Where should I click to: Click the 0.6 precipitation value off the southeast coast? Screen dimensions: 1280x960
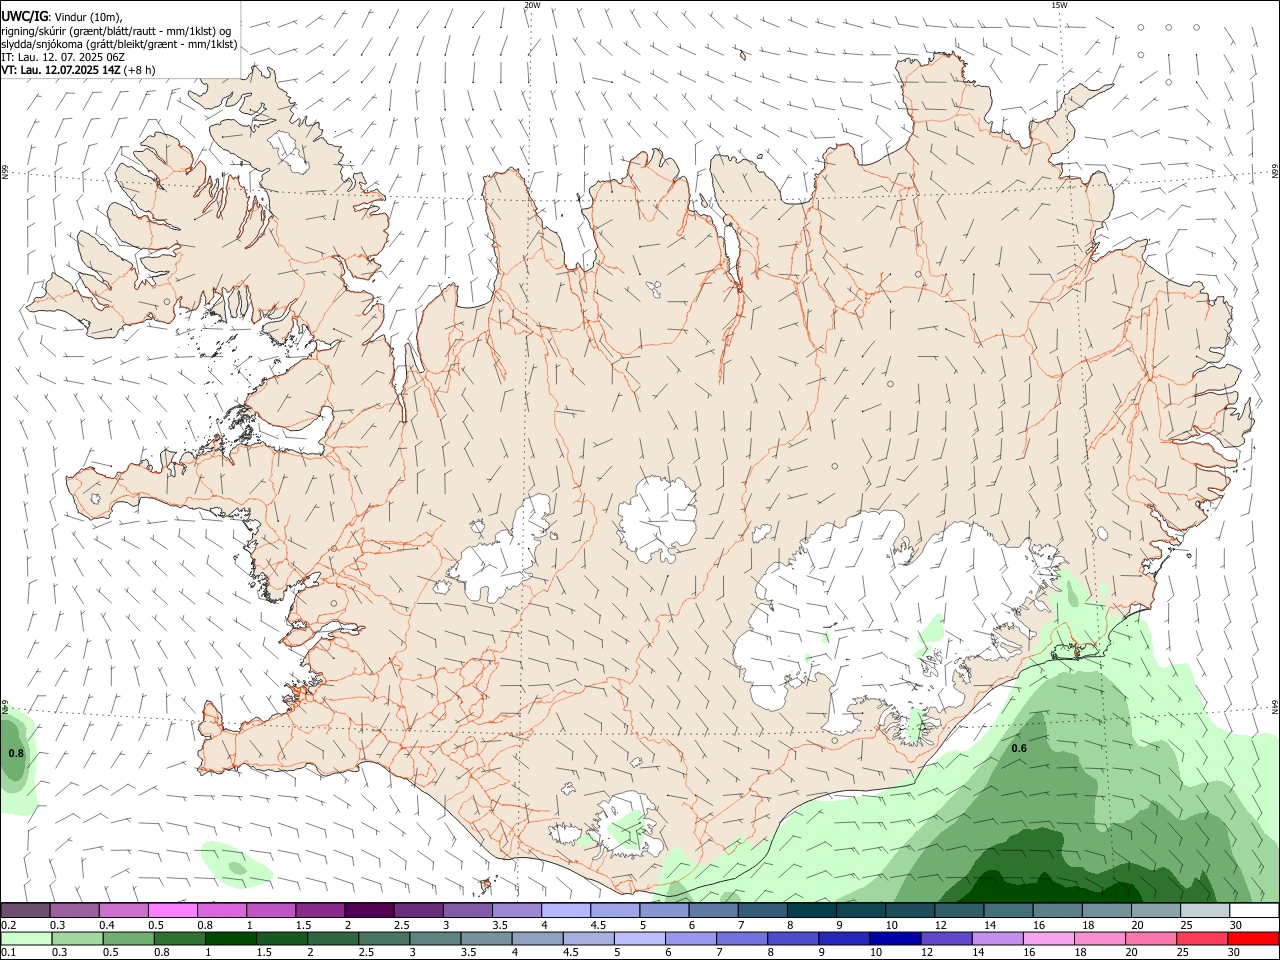[x=1019, y=749]
